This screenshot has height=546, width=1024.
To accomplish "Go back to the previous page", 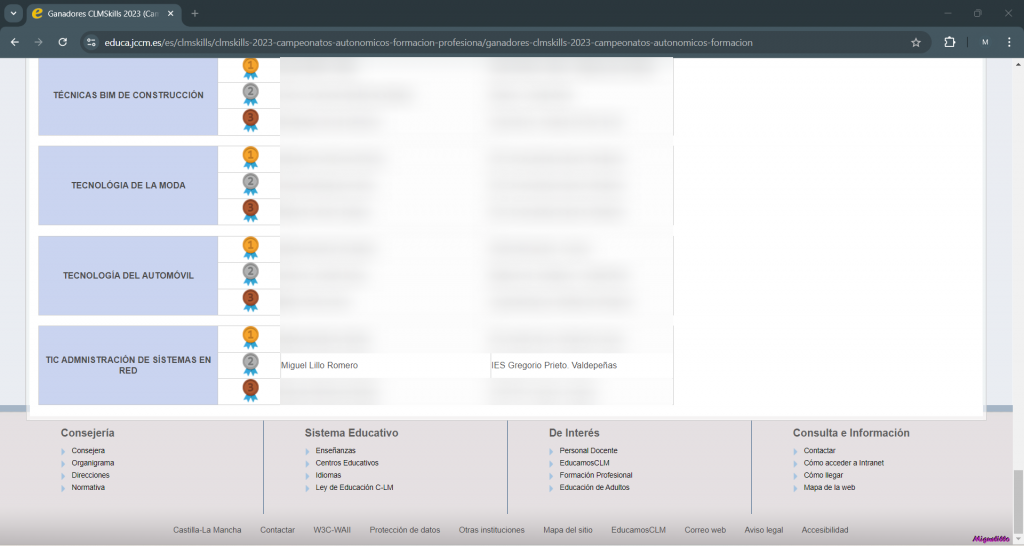I will [x=14, y=42].
